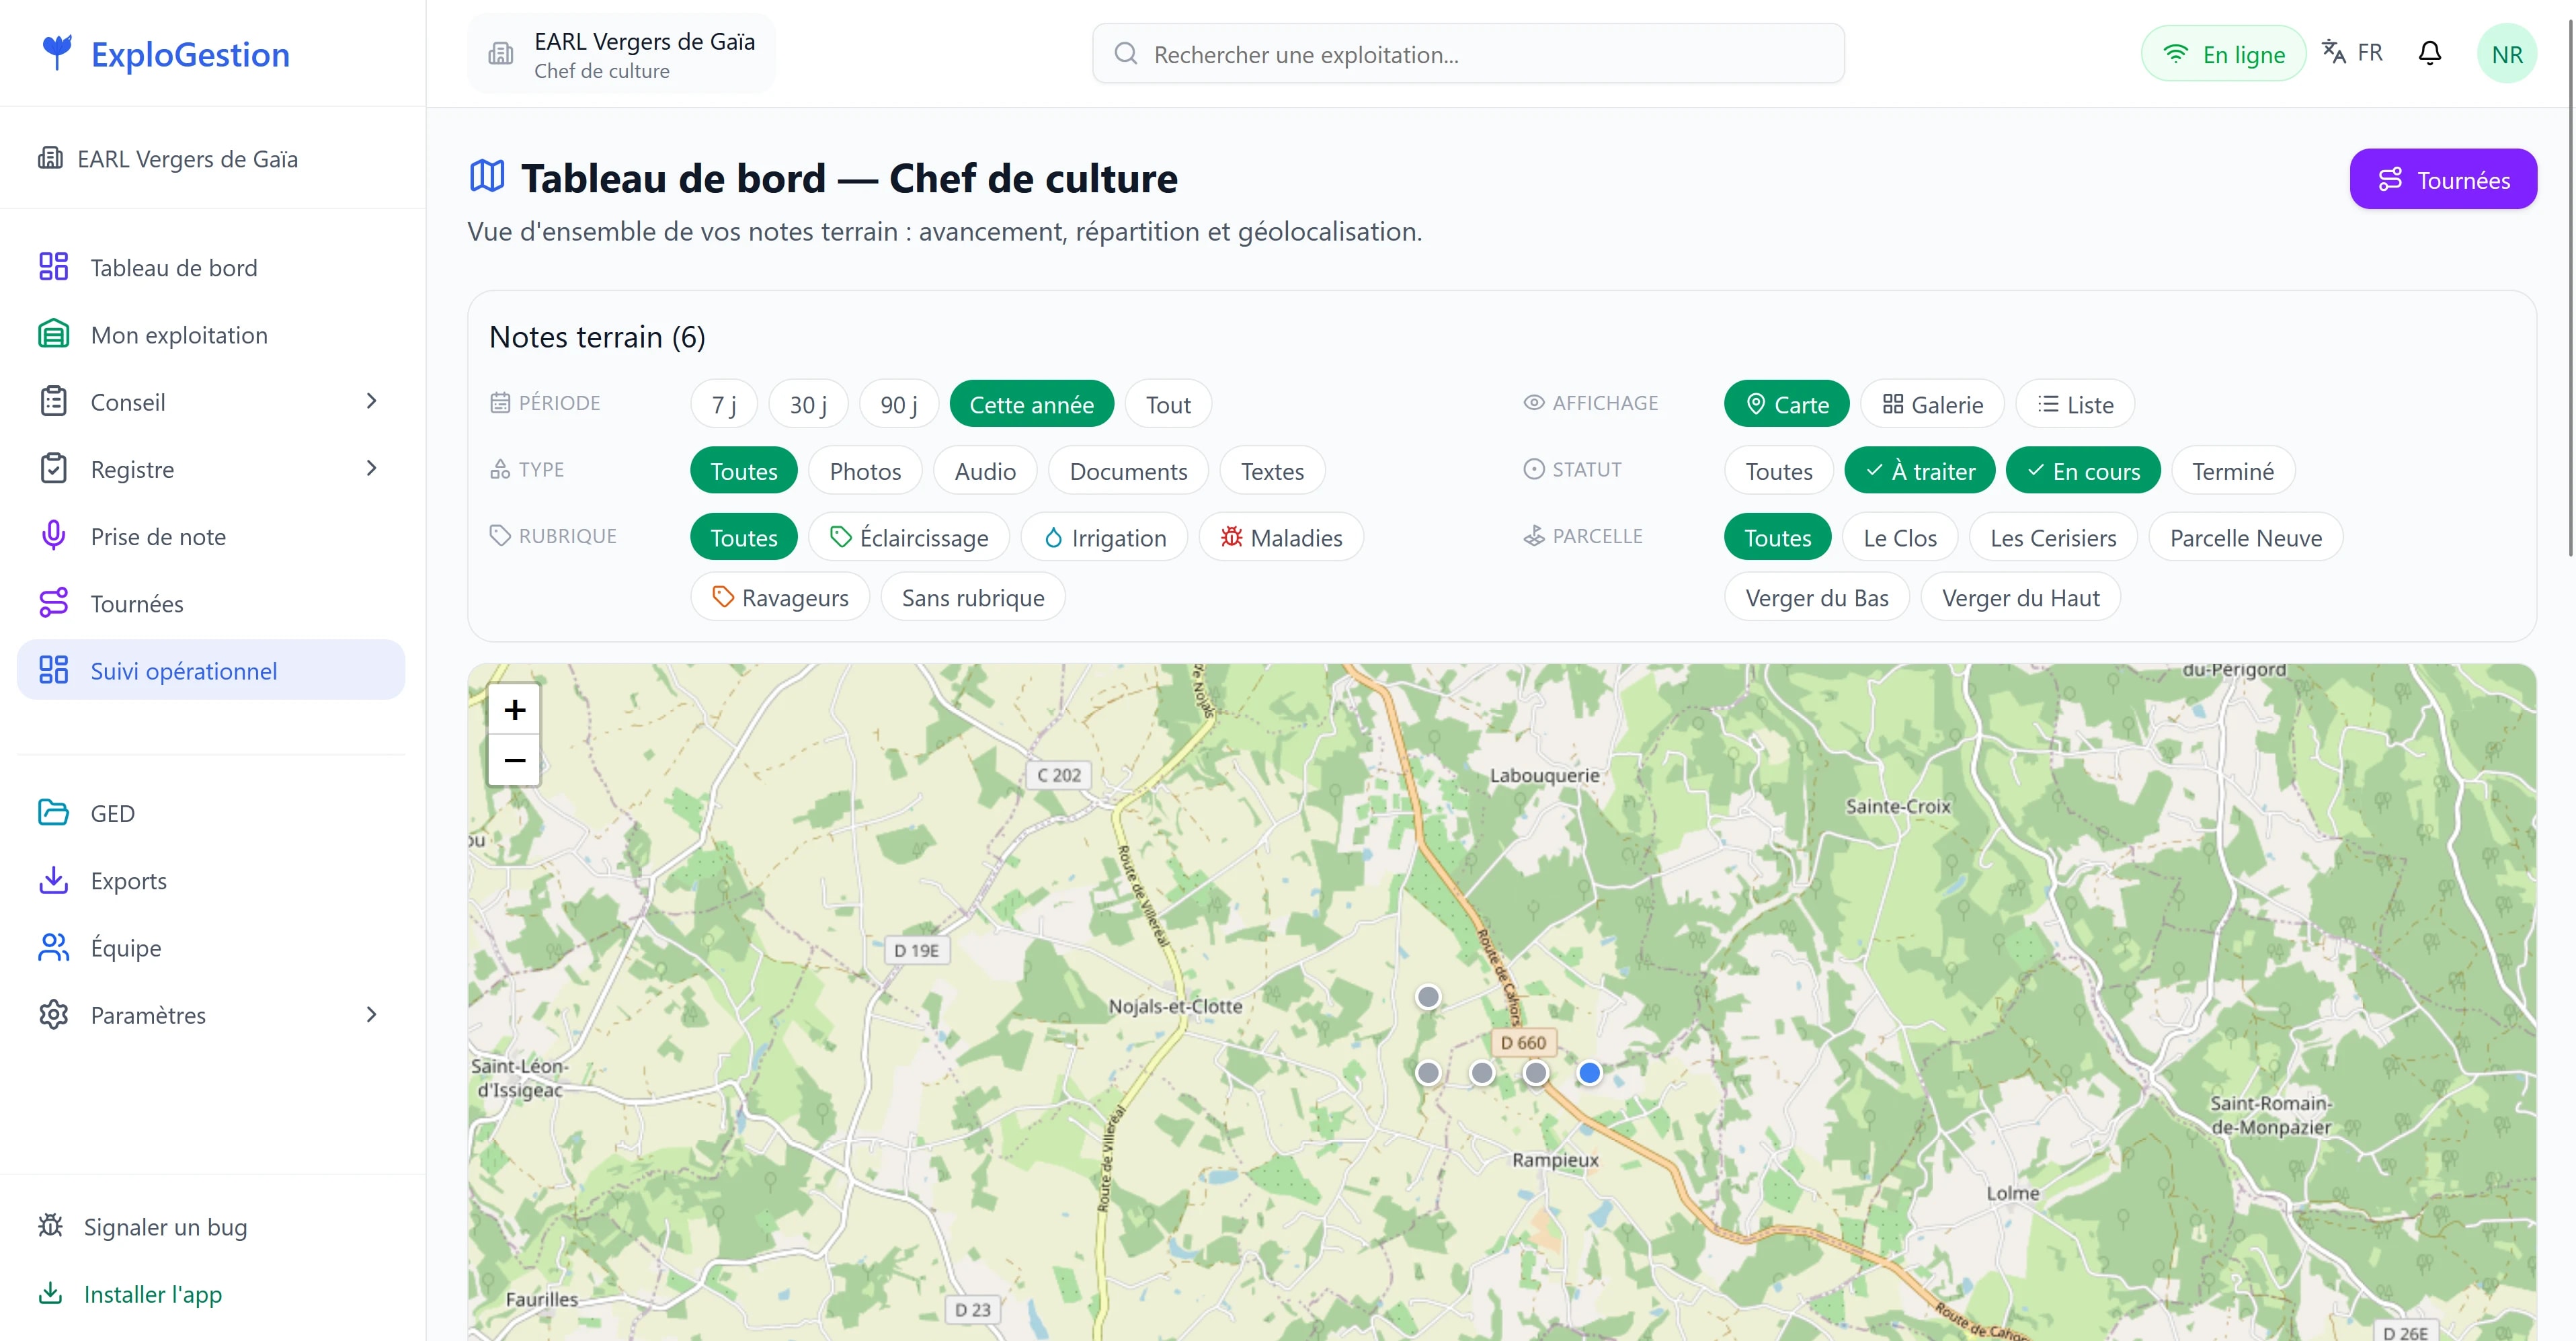
Task: Zoom out on the map
Action: 514,760
